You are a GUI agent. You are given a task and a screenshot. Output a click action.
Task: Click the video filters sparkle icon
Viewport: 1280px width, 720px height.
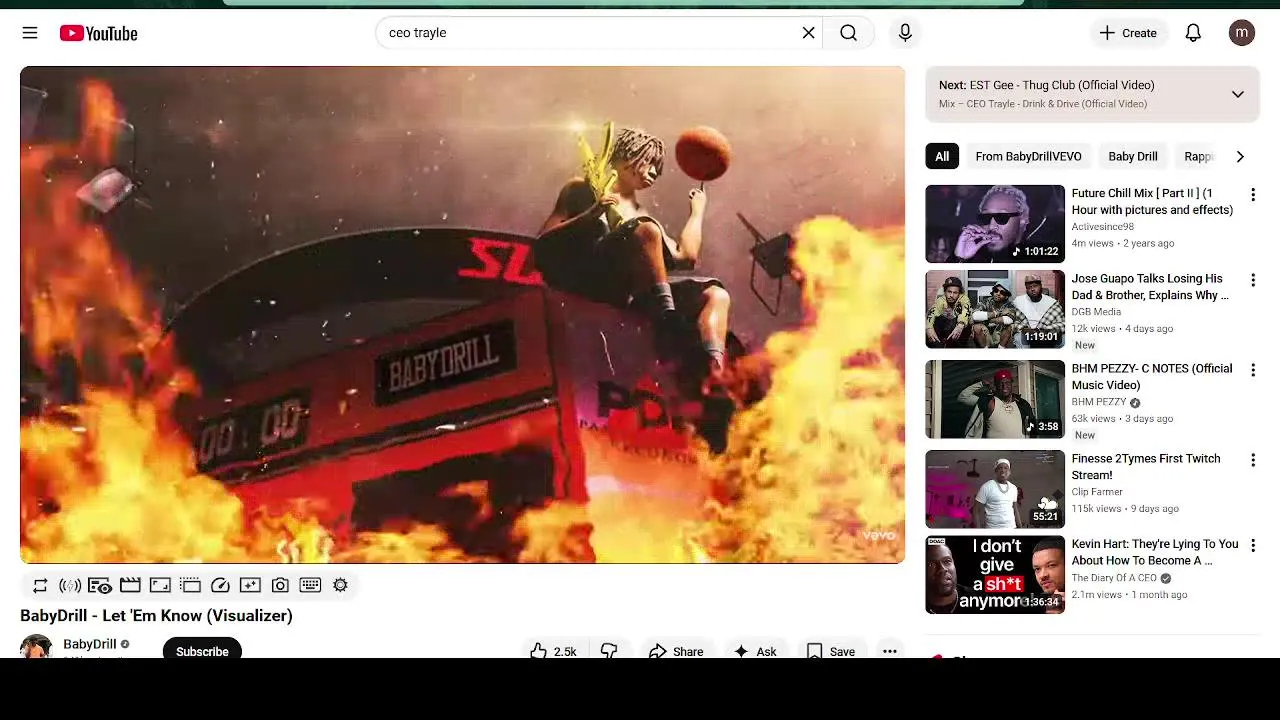pyautogui.click(x=250, y=585)
